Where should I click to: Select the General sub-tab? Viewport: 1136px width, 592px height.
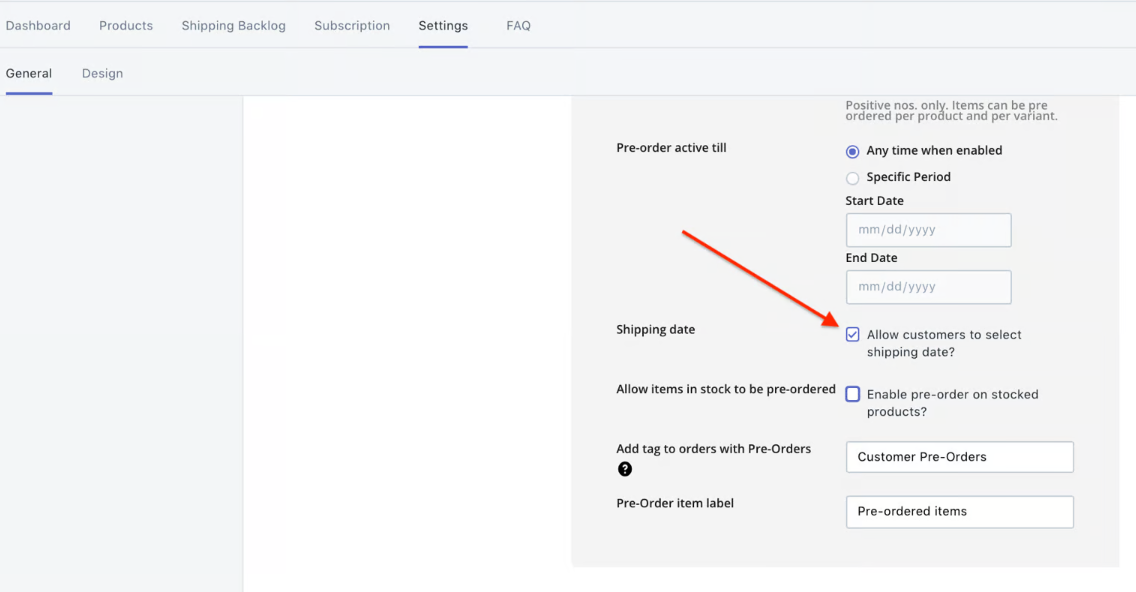(x=29, y=73)
